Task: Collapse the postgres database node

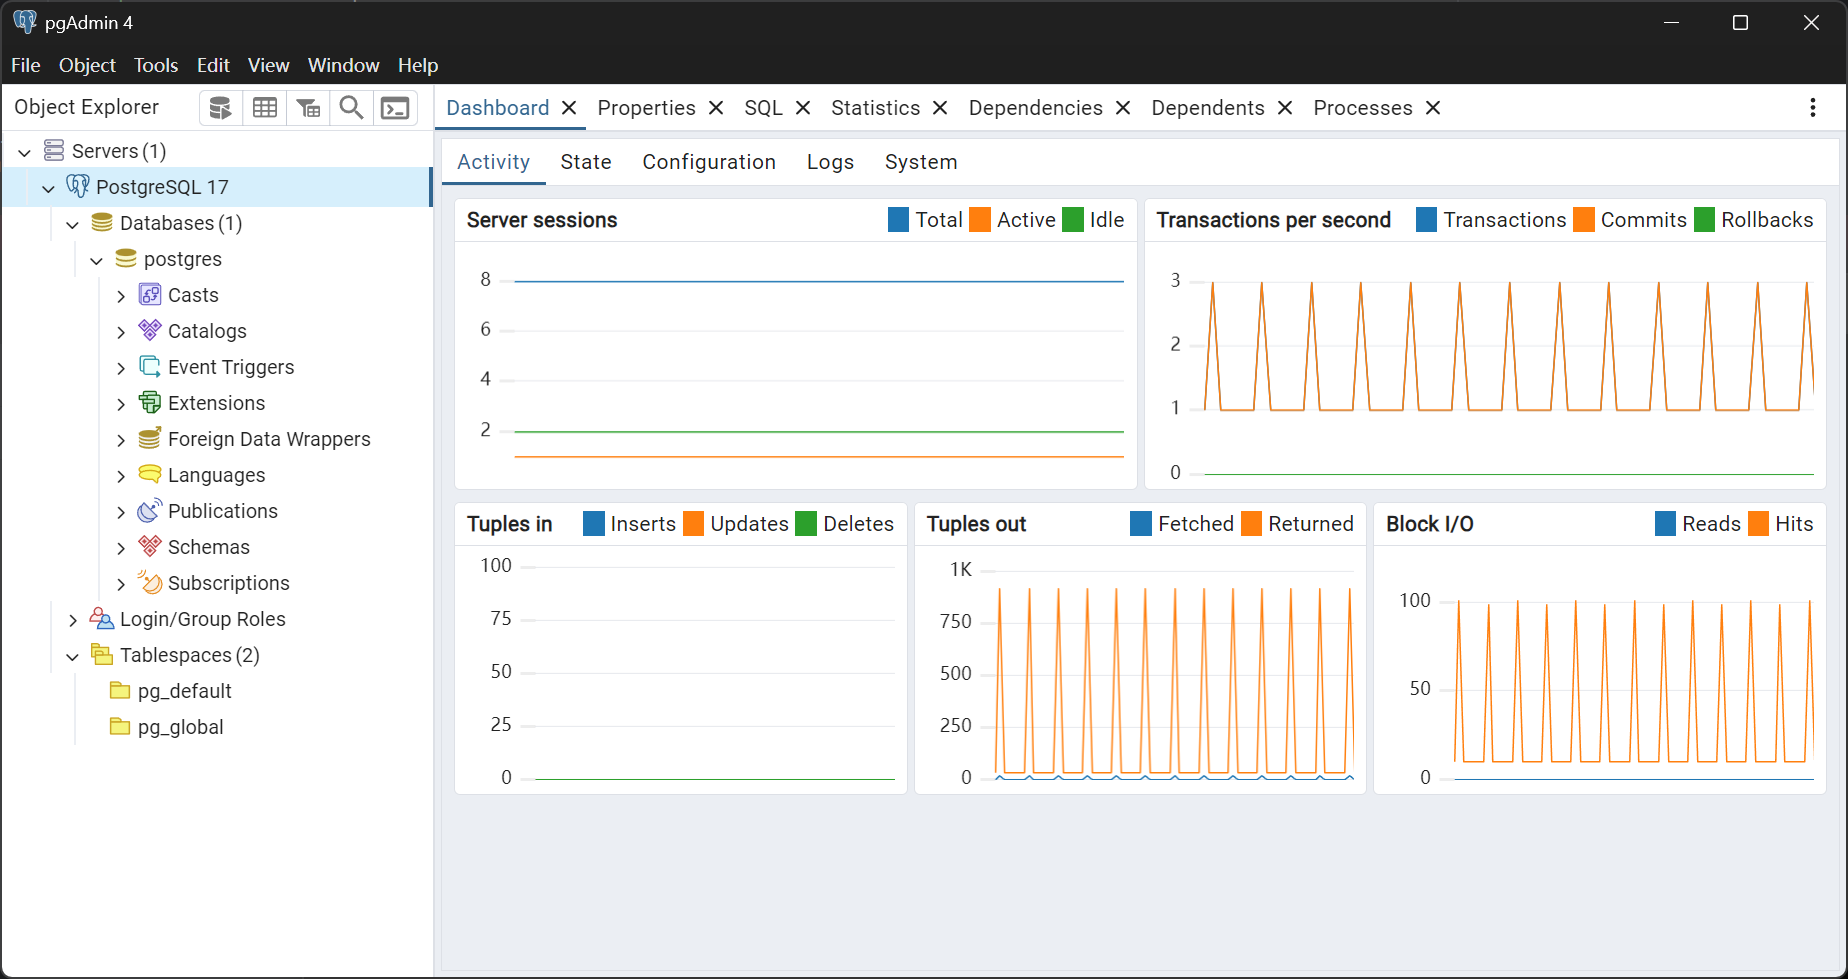Action: click(x=96, y=260)
